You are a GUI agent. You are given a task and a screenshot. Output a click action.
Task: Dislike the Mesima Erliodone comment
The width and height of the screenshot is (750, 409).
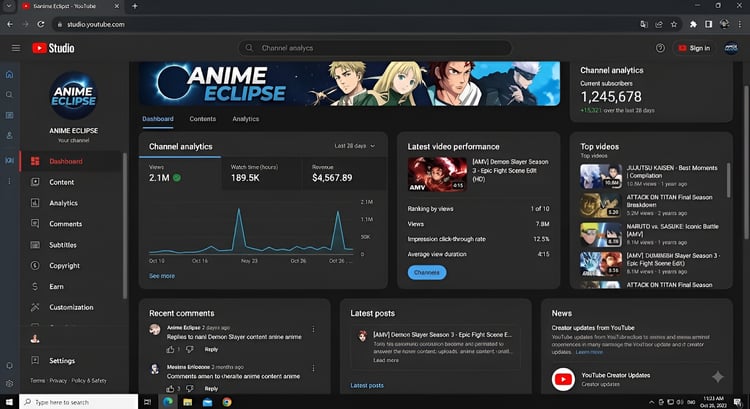click(x=189, y=388)
